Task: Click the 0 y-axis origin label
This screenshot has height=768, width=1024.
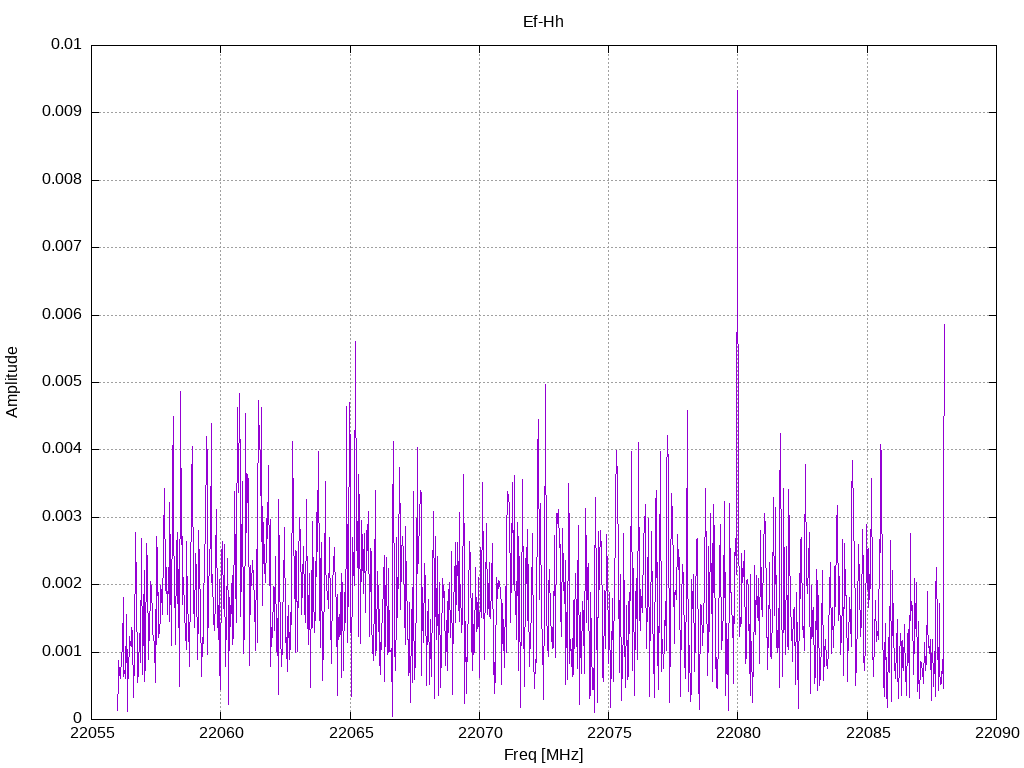Action: (x=77, y=719)
